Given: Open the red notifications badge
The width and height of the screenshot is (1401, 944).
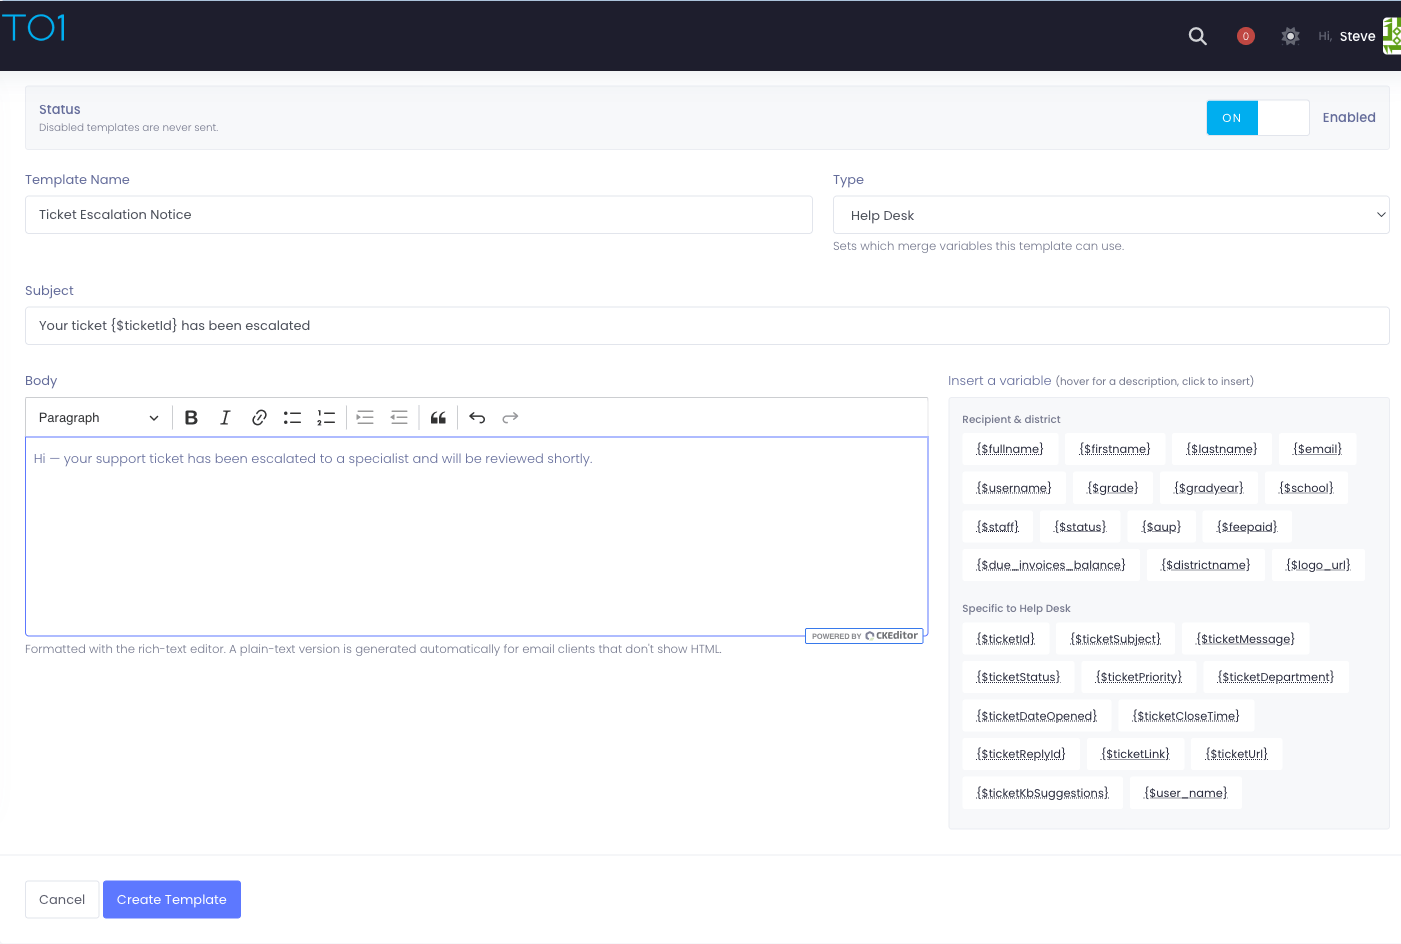Looking at the screenshot, I should click(x=1245, y=36).
